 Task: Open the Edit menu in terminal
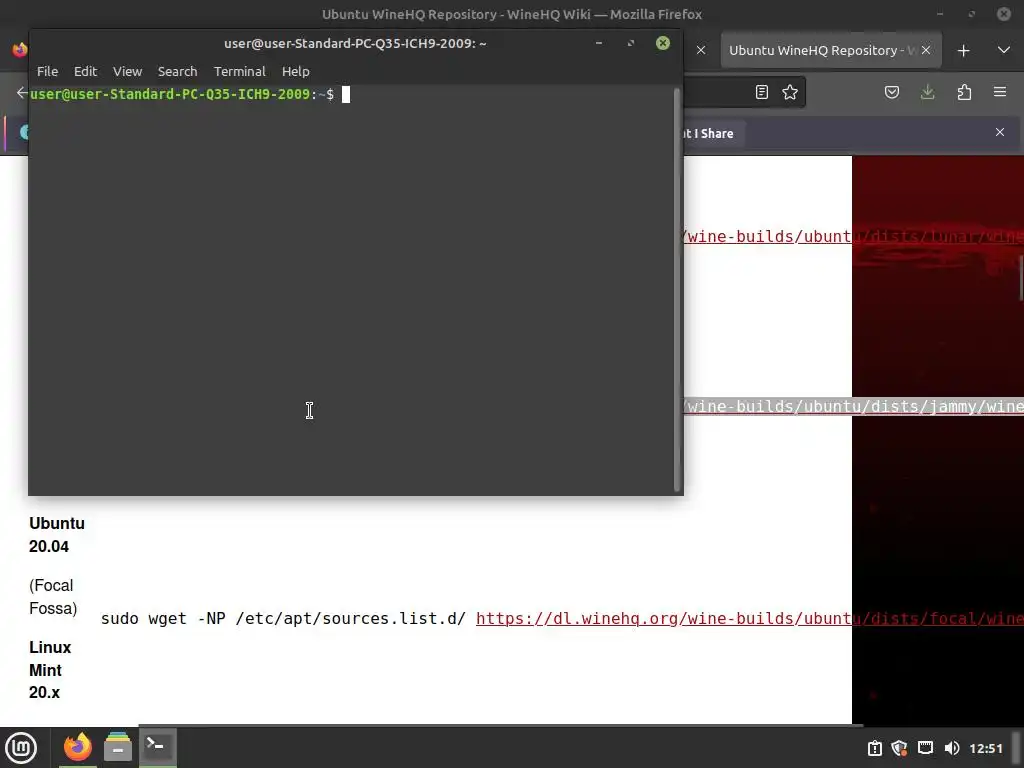point(85,71)
